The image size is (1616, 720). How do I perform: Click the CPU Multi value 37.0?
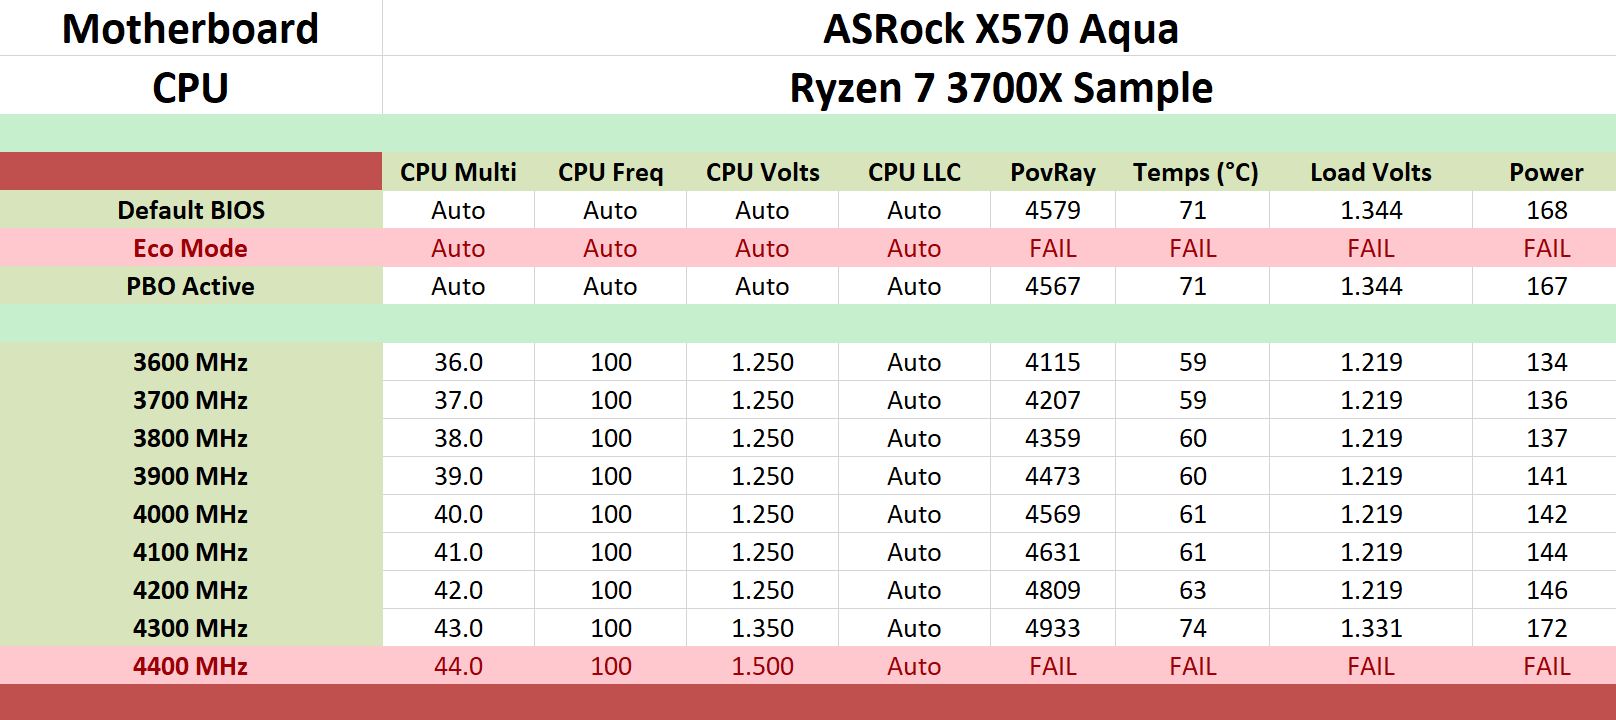coord(458,400)
